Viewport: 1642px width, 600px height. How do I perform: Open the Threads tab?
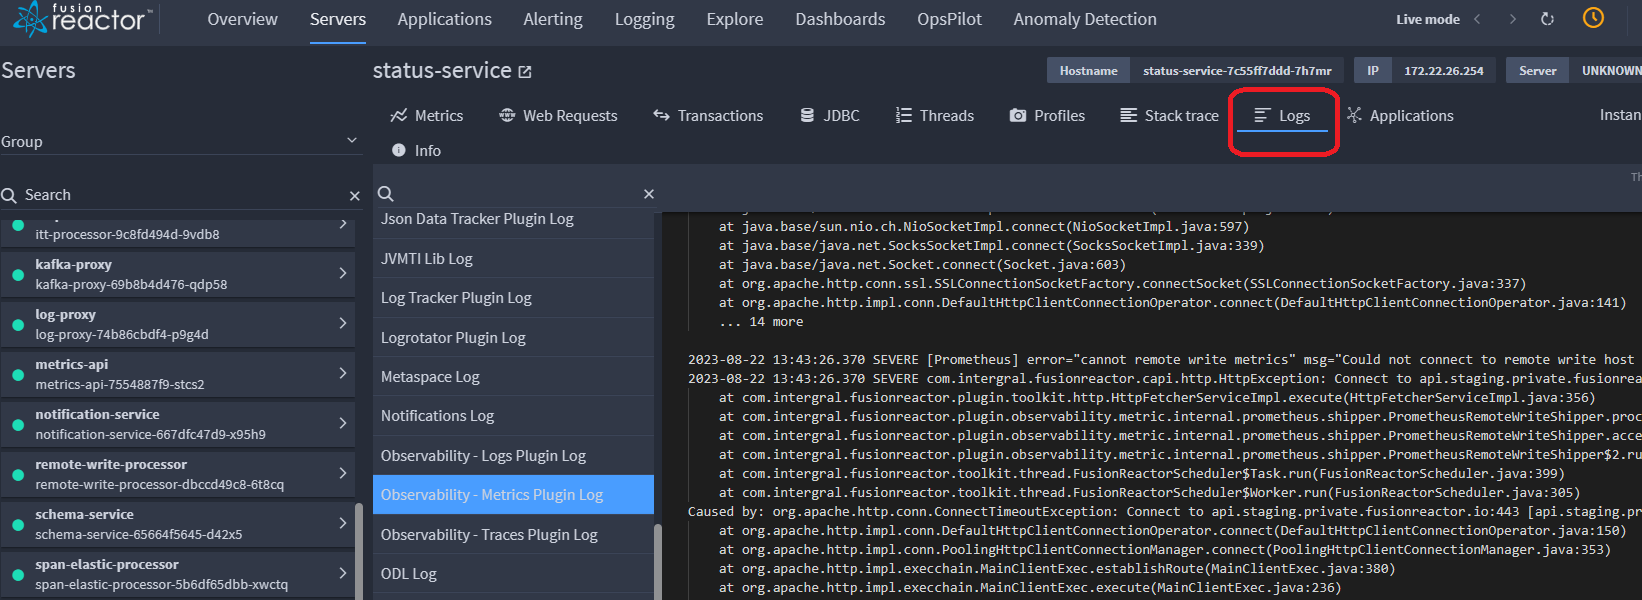pyautogui.click(x=934, y=116)
